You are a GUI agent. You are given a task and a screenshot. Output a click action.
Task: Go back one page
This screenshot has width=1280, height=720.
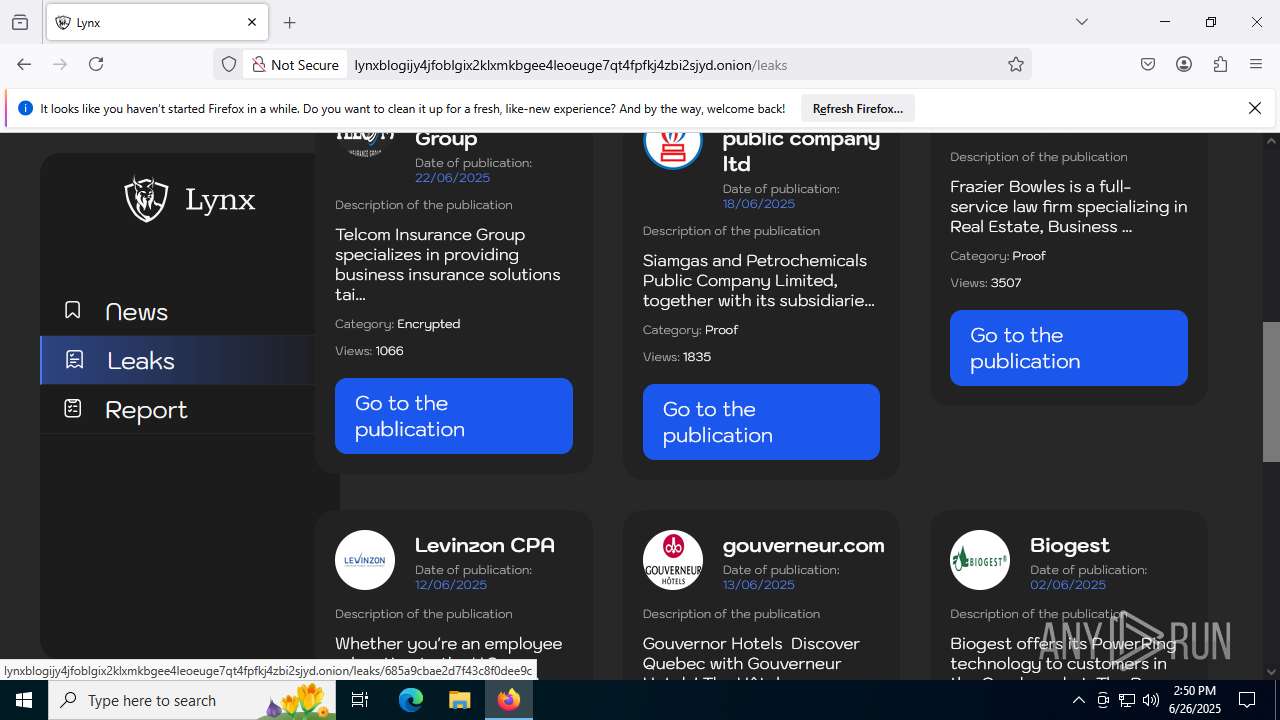24,64
